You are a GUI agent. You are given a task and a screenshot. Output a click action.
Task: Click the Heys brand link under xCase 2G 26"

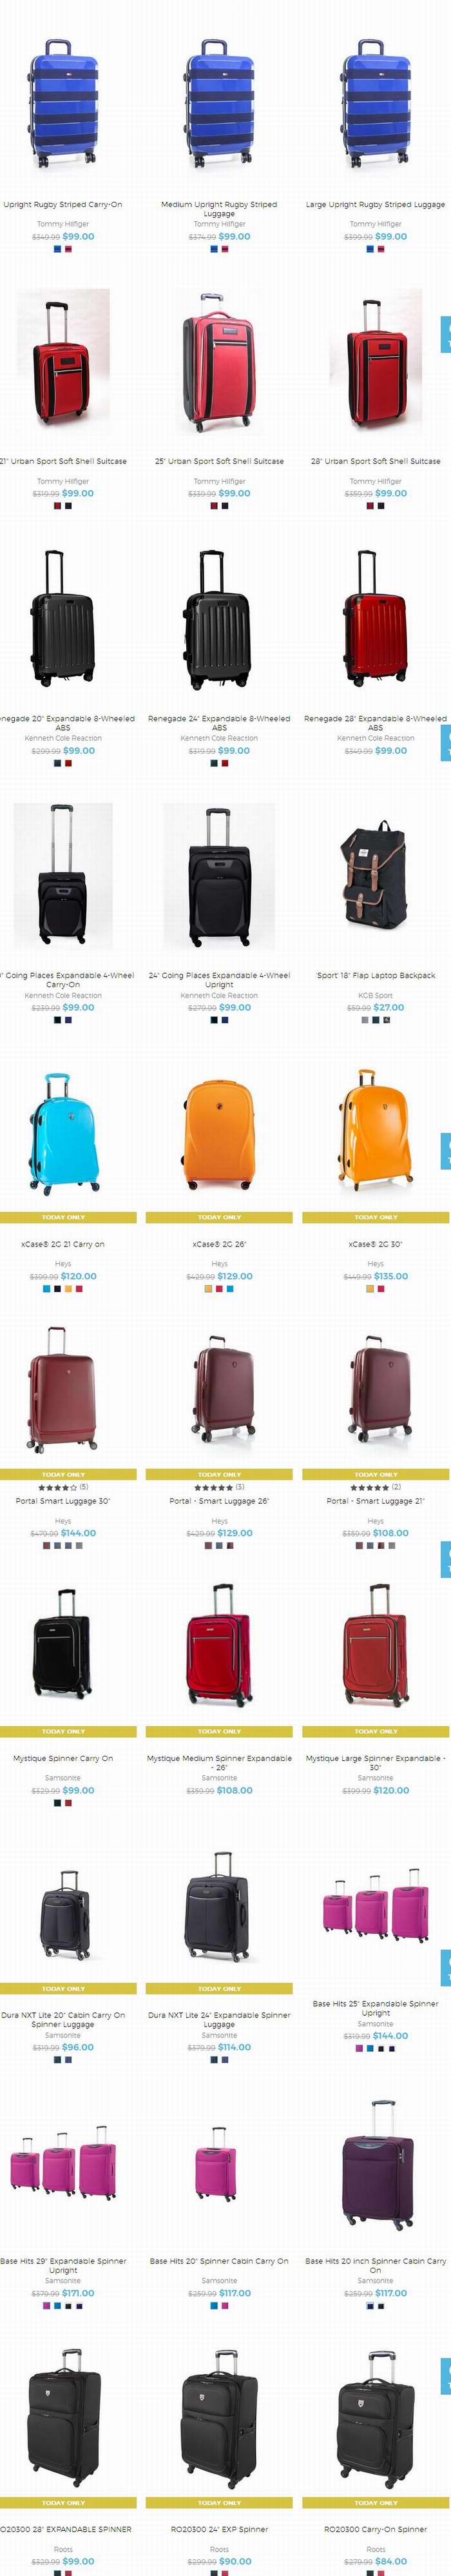click(219, 1264)
